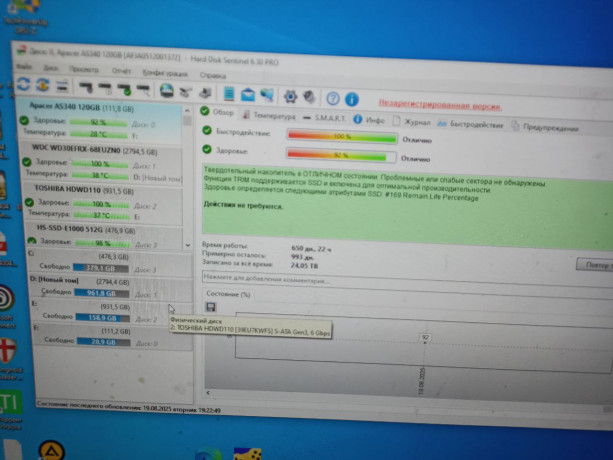Switch to the Обзор tab
613x460 pixels.
(x=217, y=112)
